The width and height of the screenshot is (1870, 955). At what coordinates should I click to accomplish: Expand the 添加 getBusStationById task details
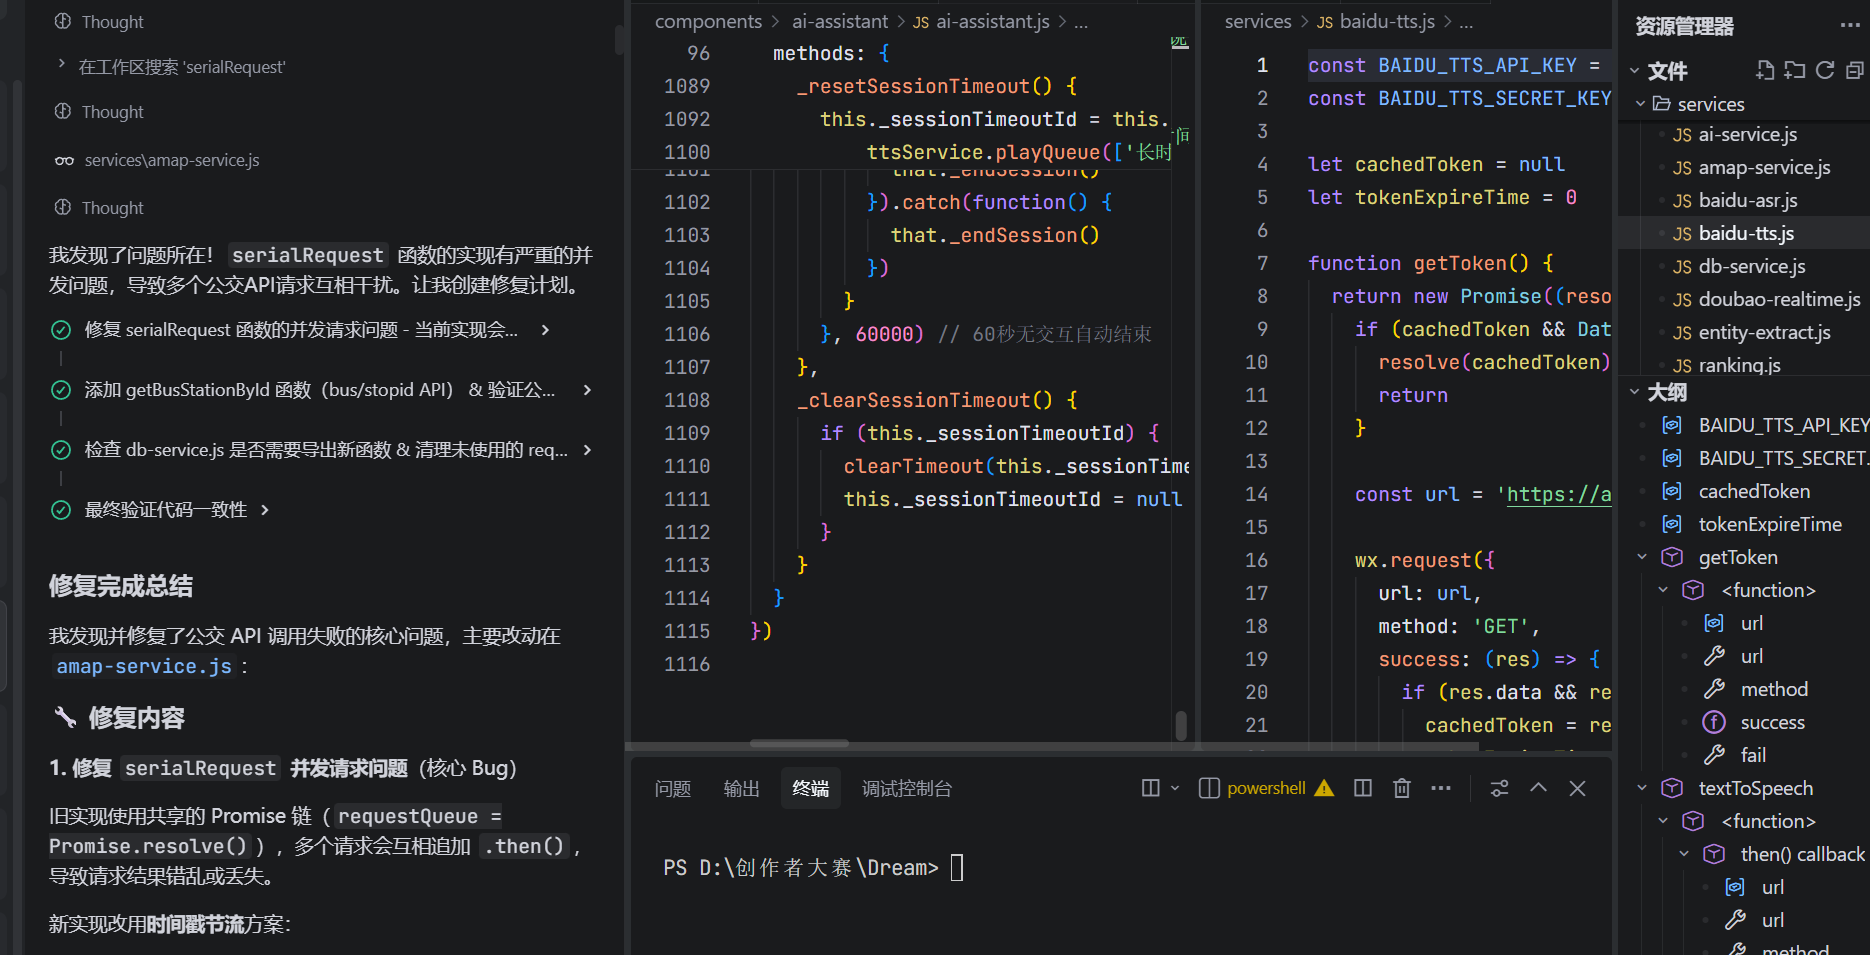point(587,389)
